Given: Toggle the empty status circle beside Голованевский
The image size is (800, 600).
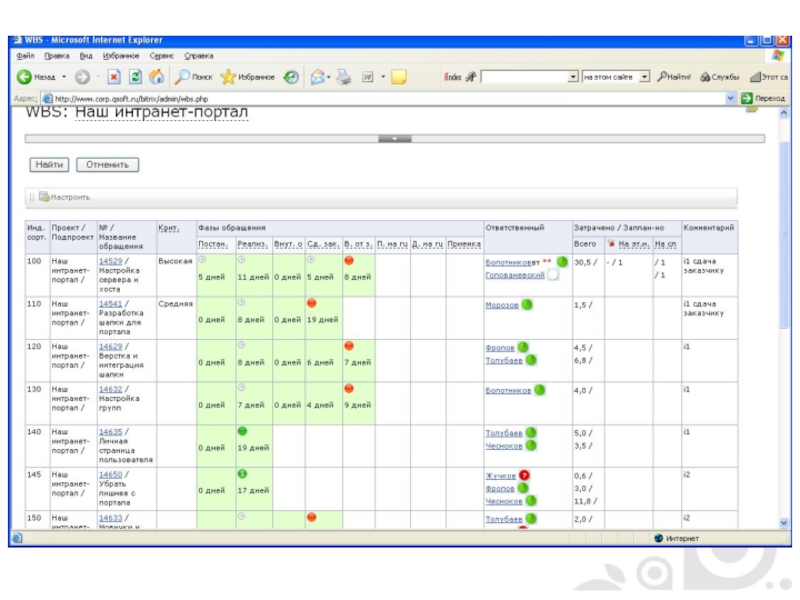Looking at the screenshot, I should pos(553,274).
